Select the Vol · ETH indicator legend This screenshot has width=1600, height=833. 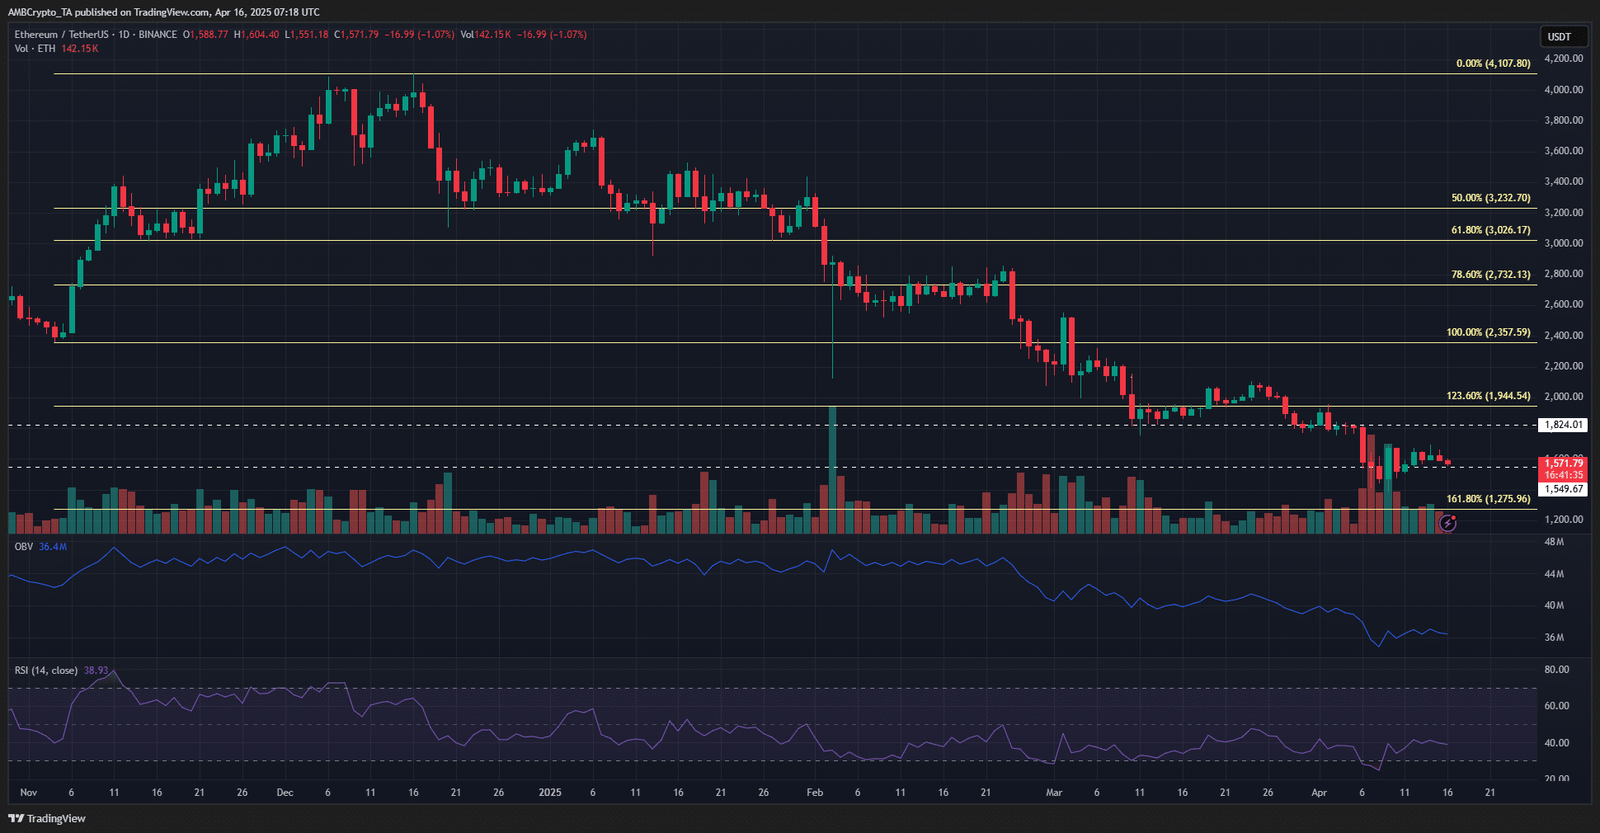[35, 49]
